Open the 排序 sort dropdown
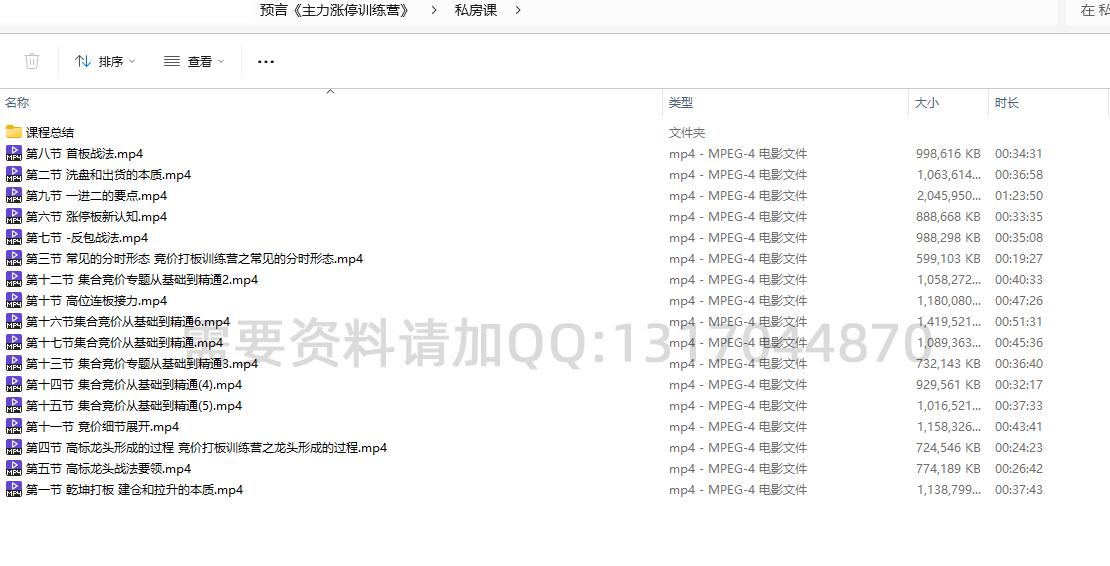 click(x=105, y=61)
